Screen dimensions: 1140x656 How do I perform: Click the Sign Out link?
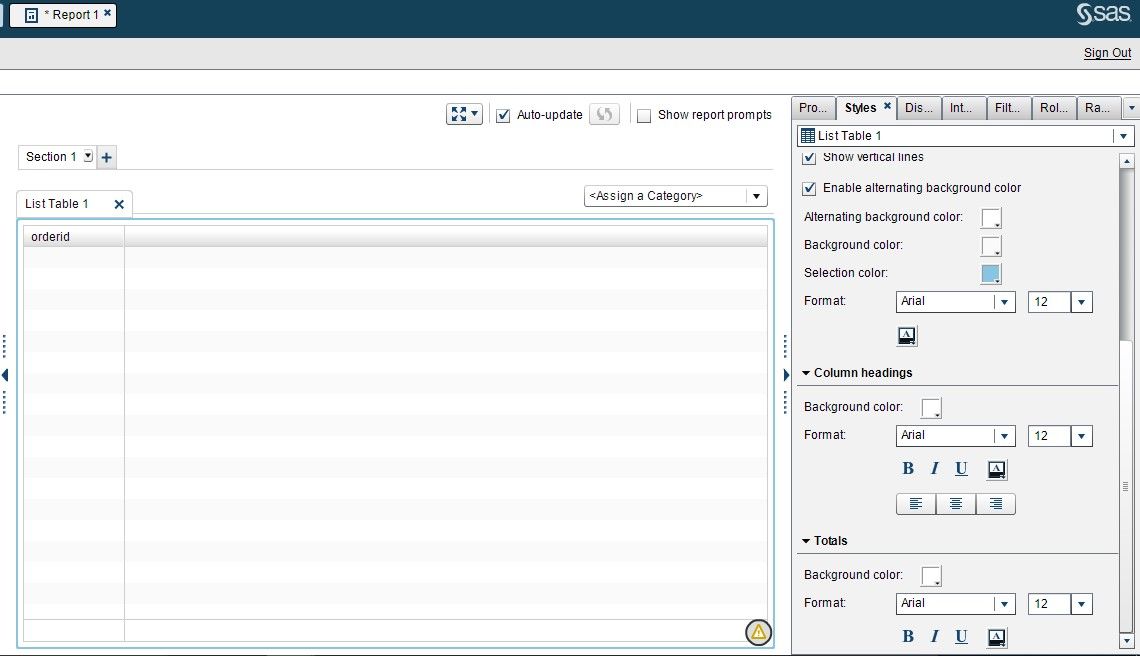tap(1106, 52)
